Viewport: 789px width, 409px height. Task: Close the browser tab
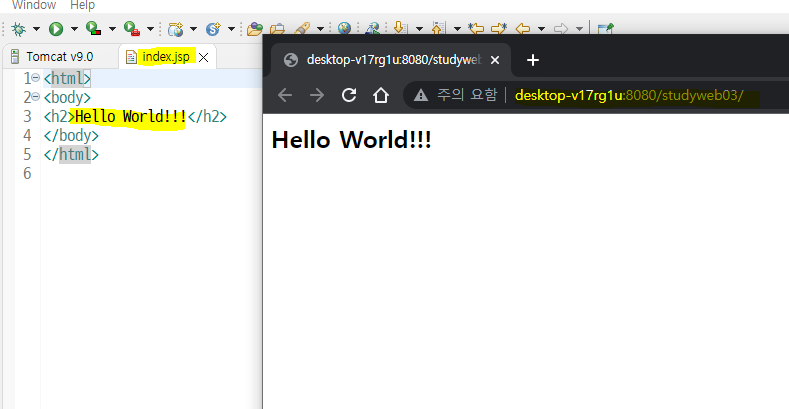[x=495, y=60]
